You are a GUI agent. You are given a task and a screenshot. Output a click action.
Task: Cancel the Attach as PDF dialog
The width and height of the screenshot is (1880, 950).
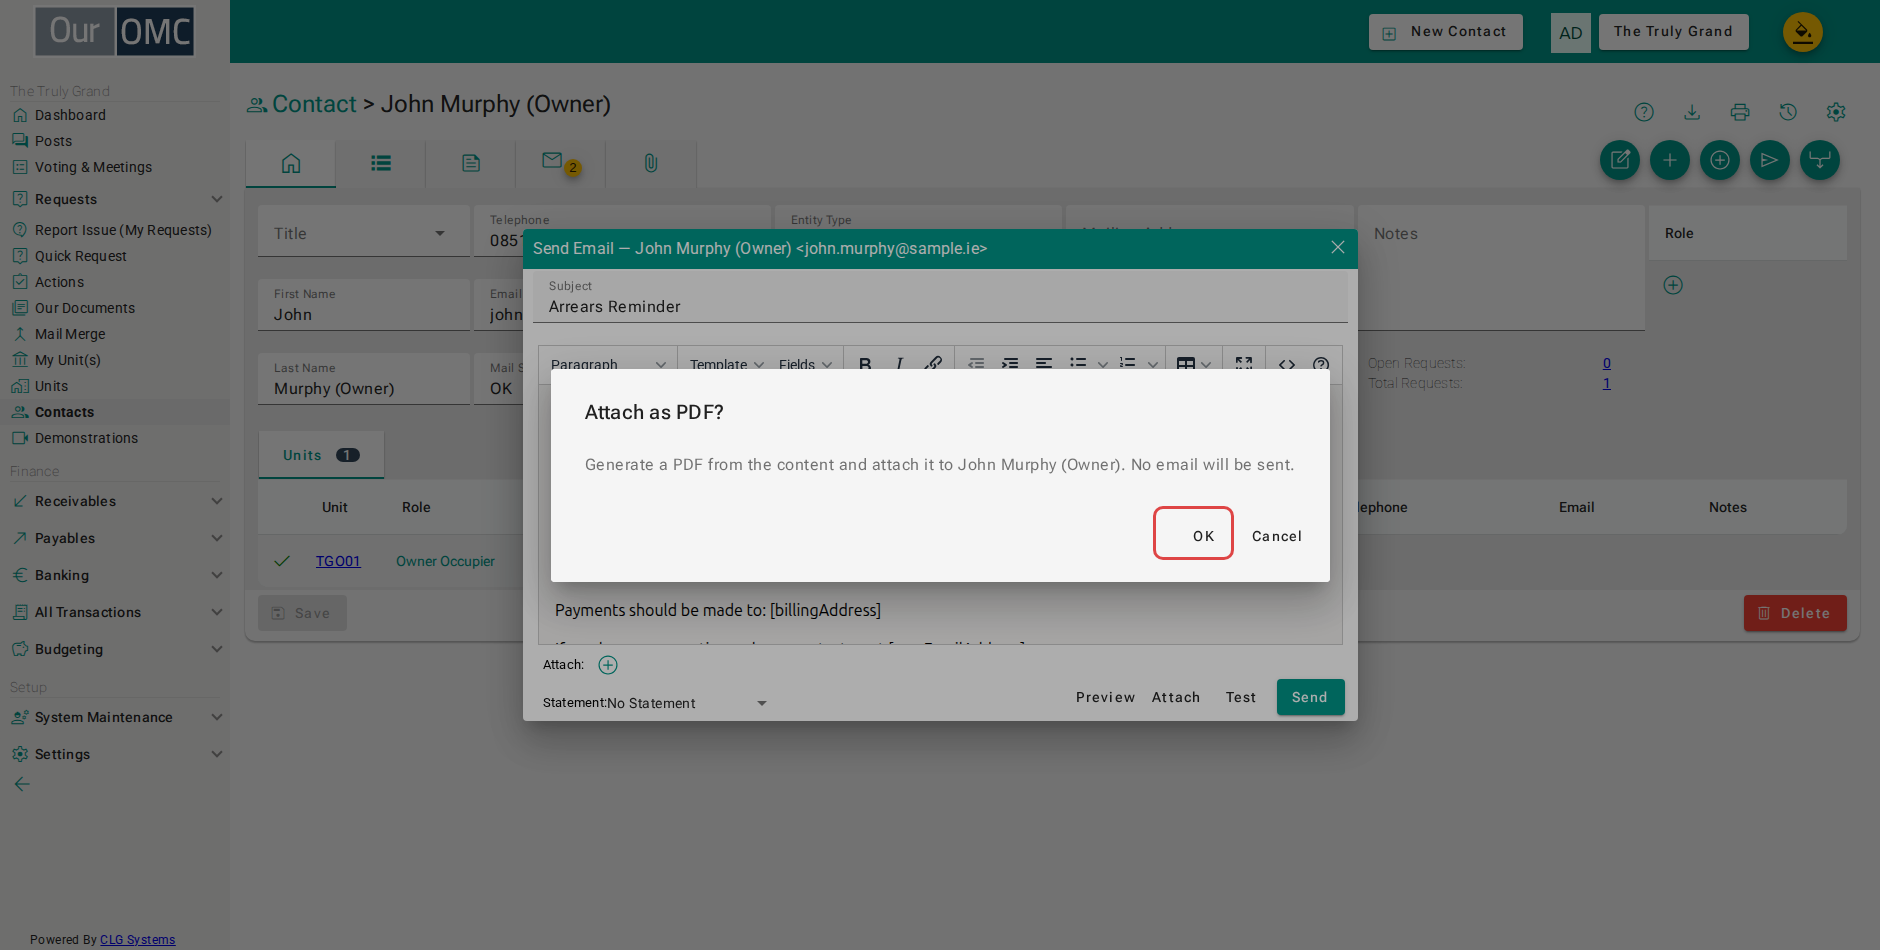tap(1277, 536)
